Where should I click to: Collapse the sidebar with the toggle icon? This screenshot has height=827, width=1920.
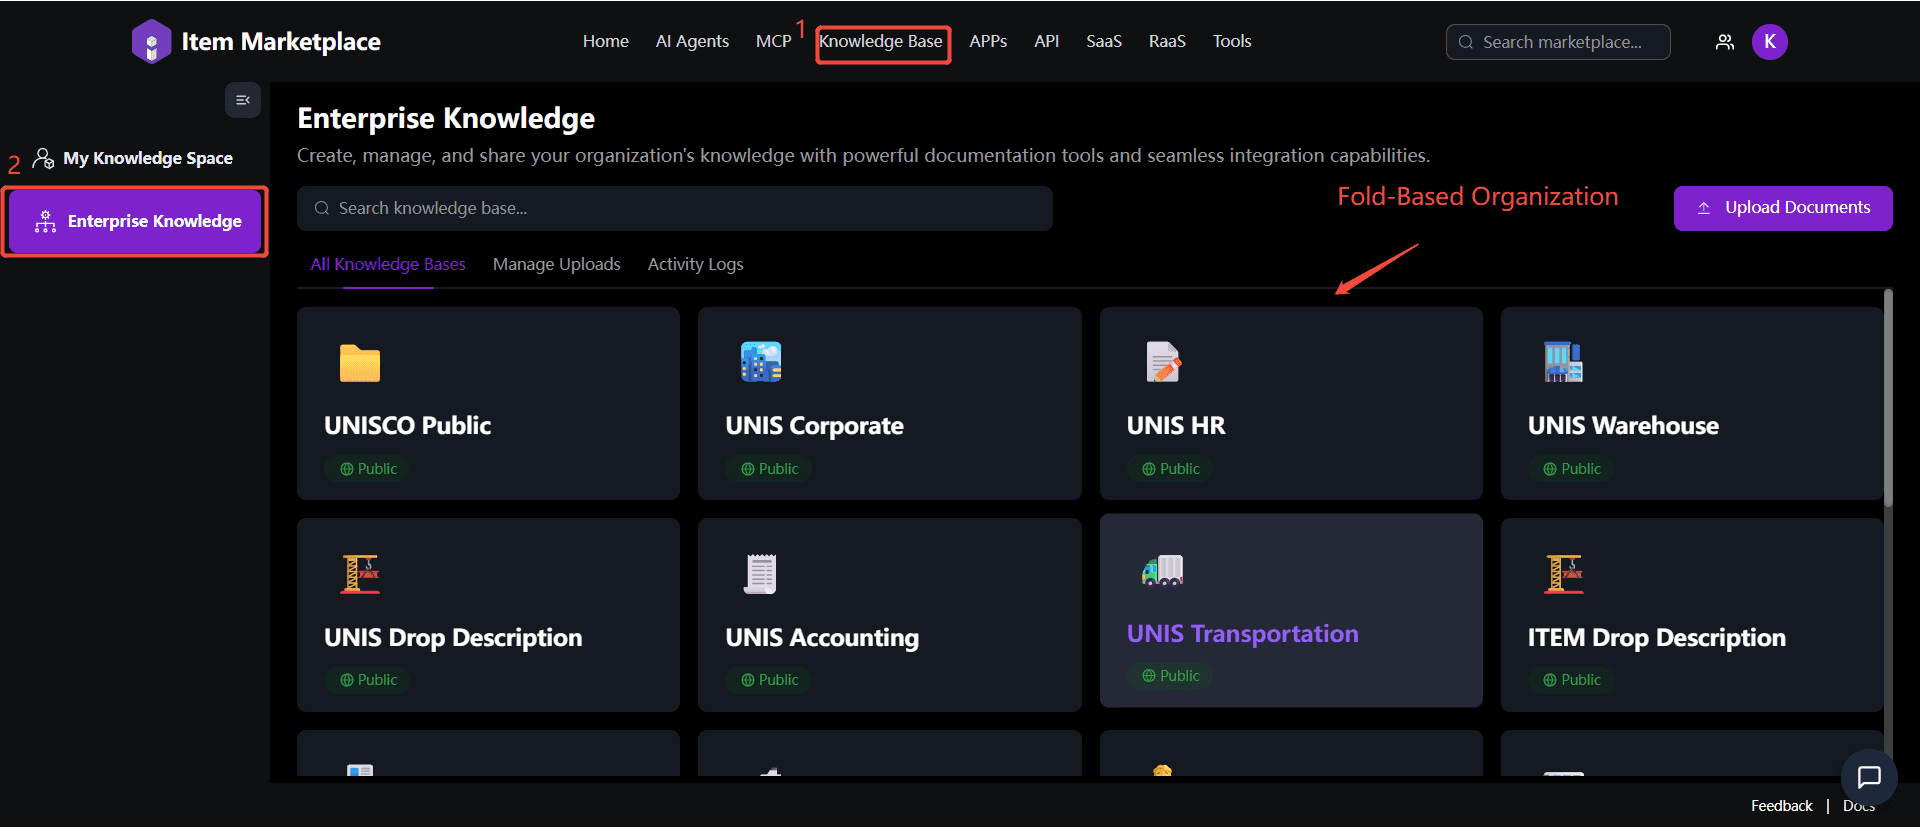pos(243,100)
